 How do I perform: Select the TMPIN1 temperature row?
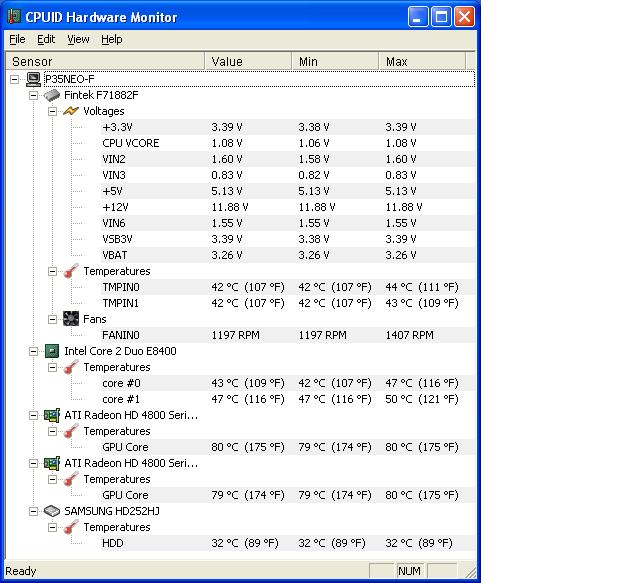tap(288, 303)
